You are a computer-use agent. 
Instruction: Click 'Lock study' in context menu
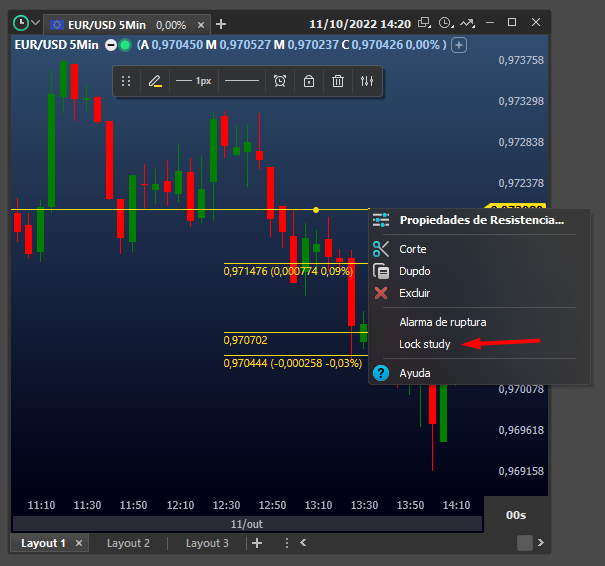pos(425,344)
